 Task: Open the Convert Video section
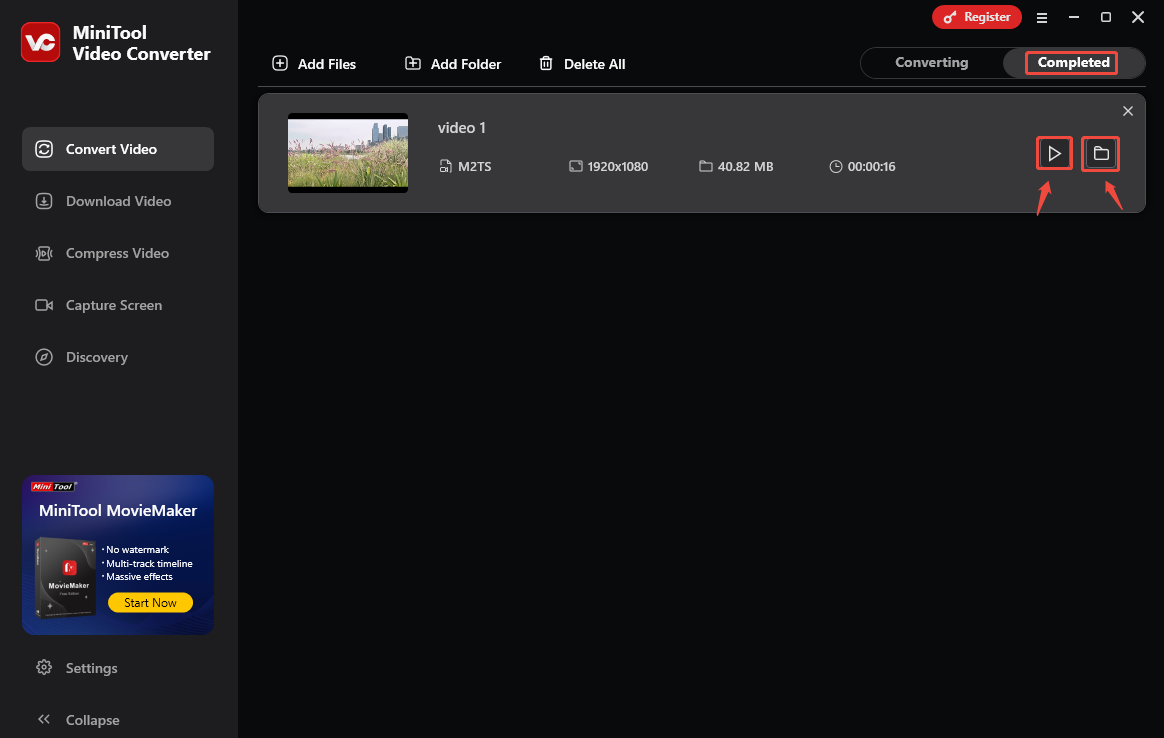[x=118, y=148]
